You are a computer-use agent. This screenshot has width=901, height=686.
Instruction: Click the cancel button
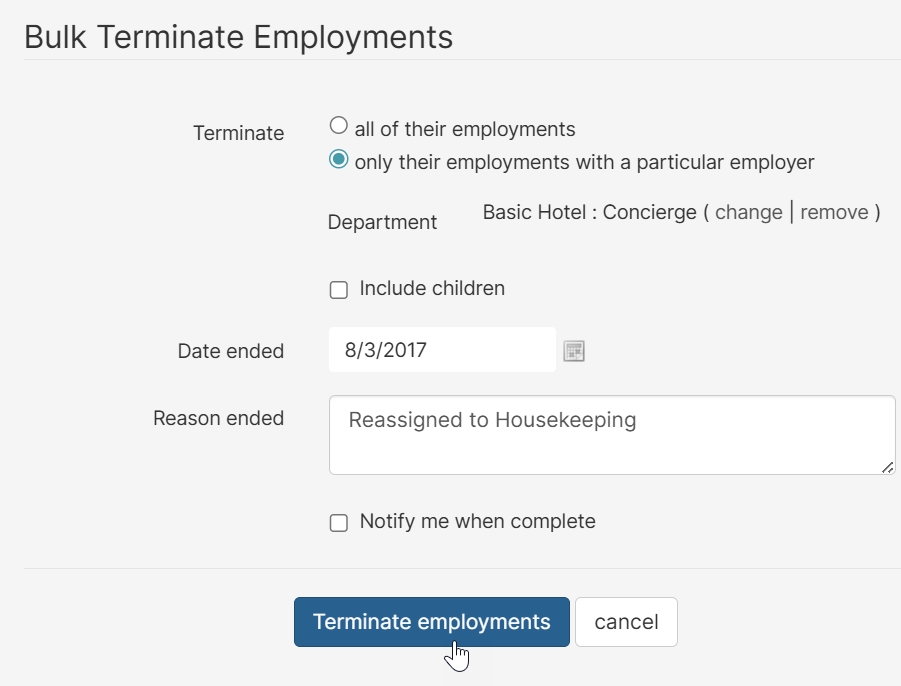(626, 622)
